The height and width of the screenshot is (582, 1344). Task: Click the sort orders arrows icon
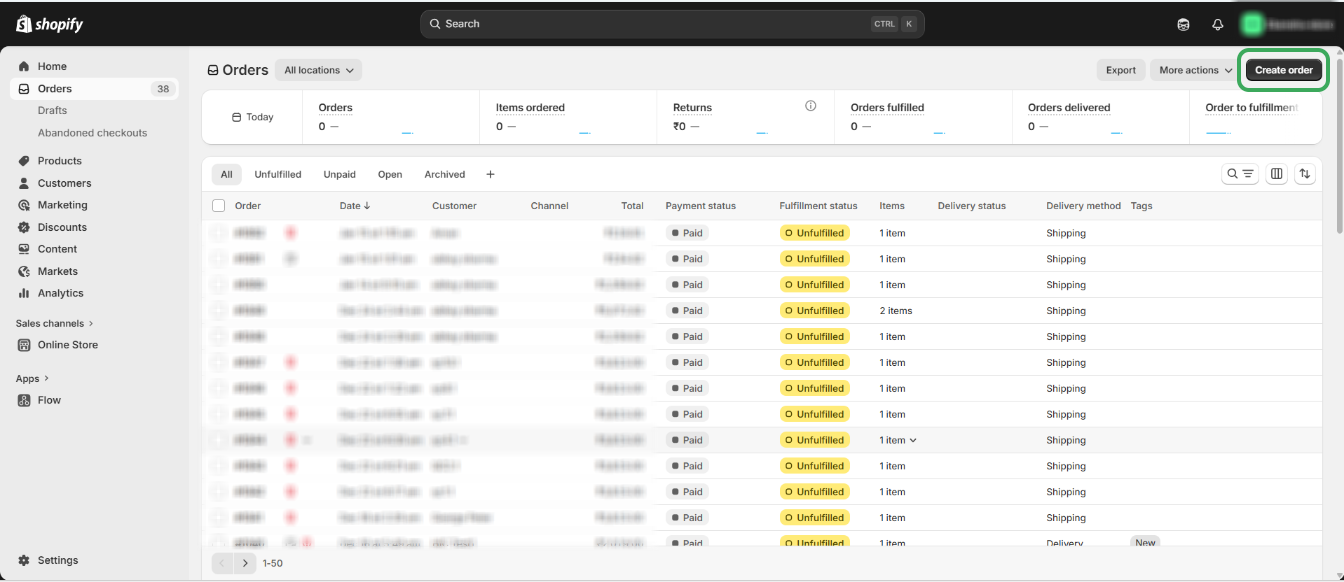coord(1305,174)
